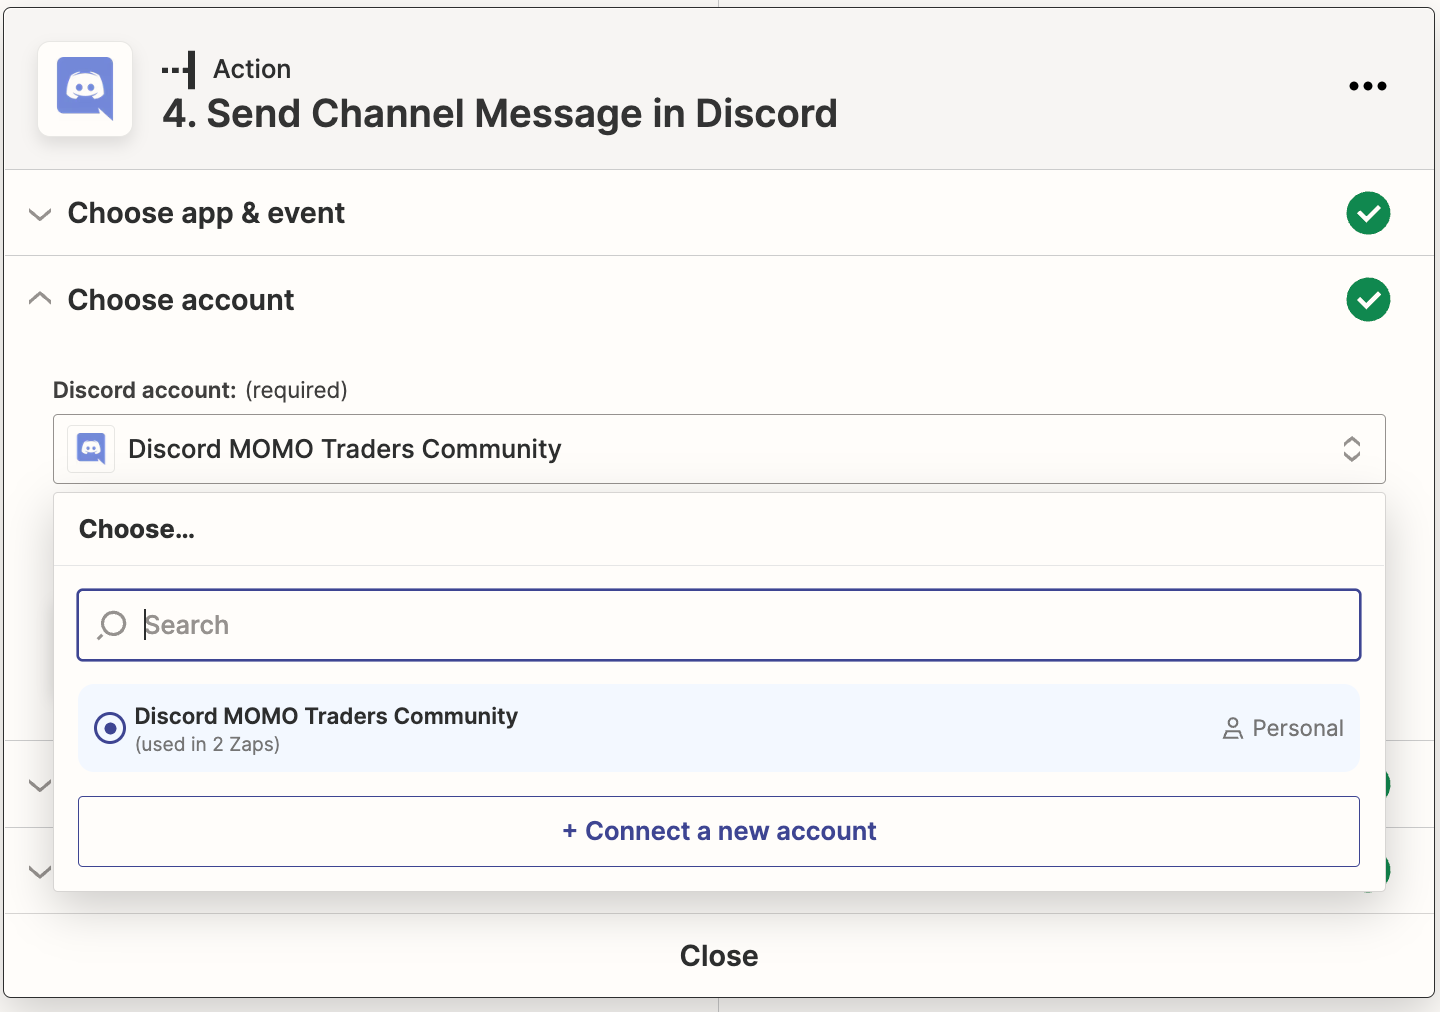1440x1012 pixels.
Task: Click the (used in 2 Zaps) text
Action: pos(207,745)
